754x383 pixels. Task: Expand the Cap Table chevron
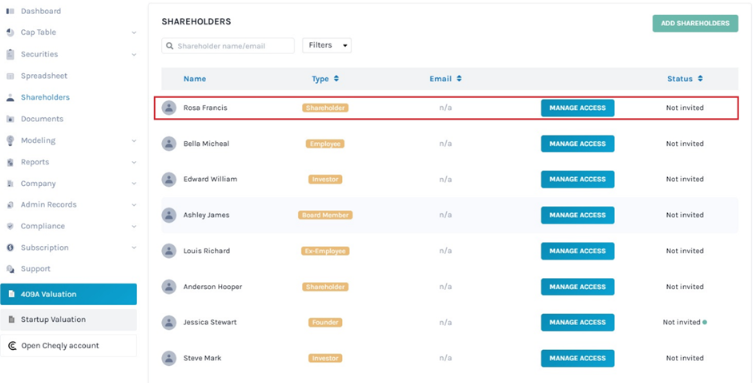[134, 33]
